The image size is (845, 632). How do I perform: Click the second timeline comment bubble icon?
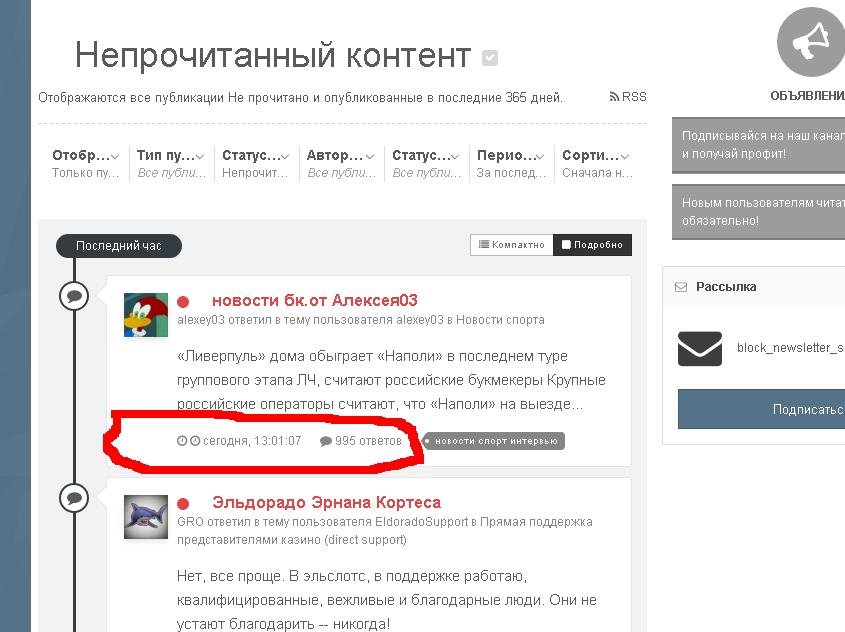[x=74, y=498]
